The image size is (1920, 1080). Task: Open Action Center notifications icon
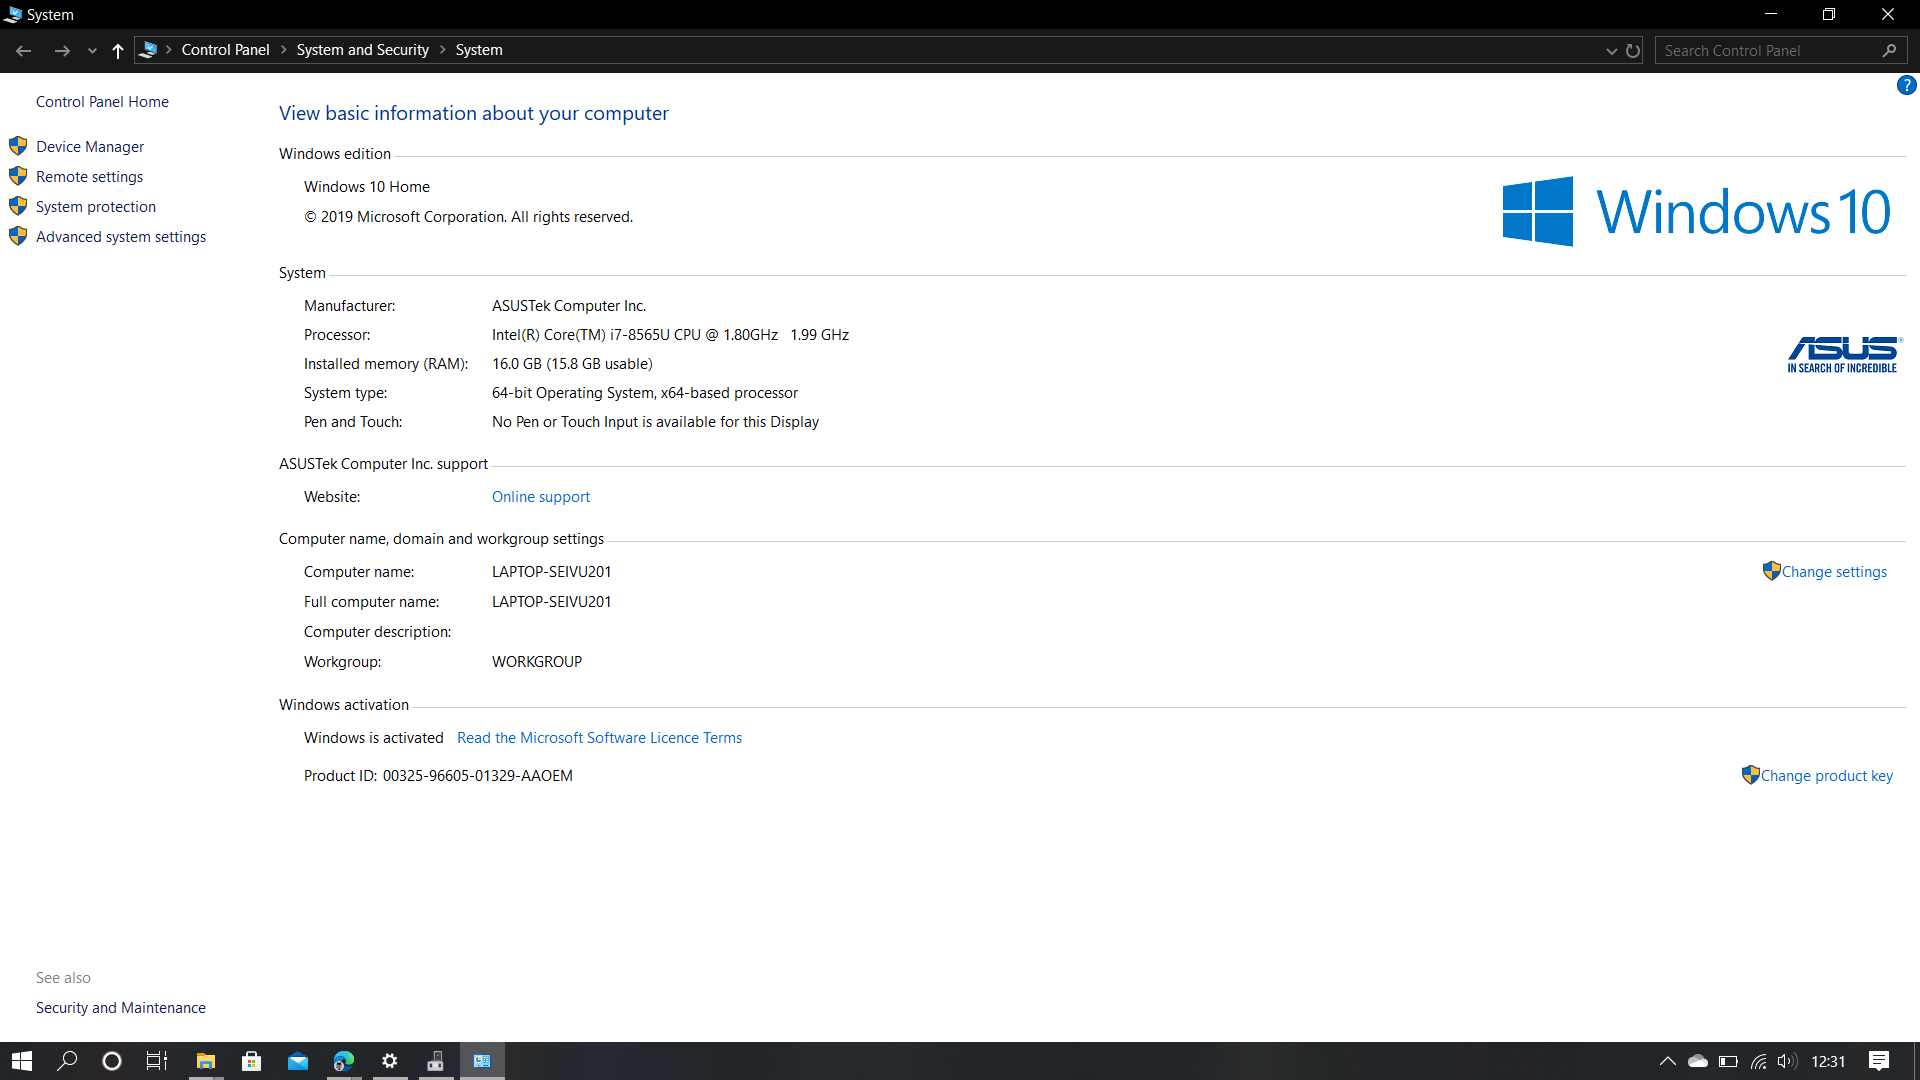pos(1879,1061)
